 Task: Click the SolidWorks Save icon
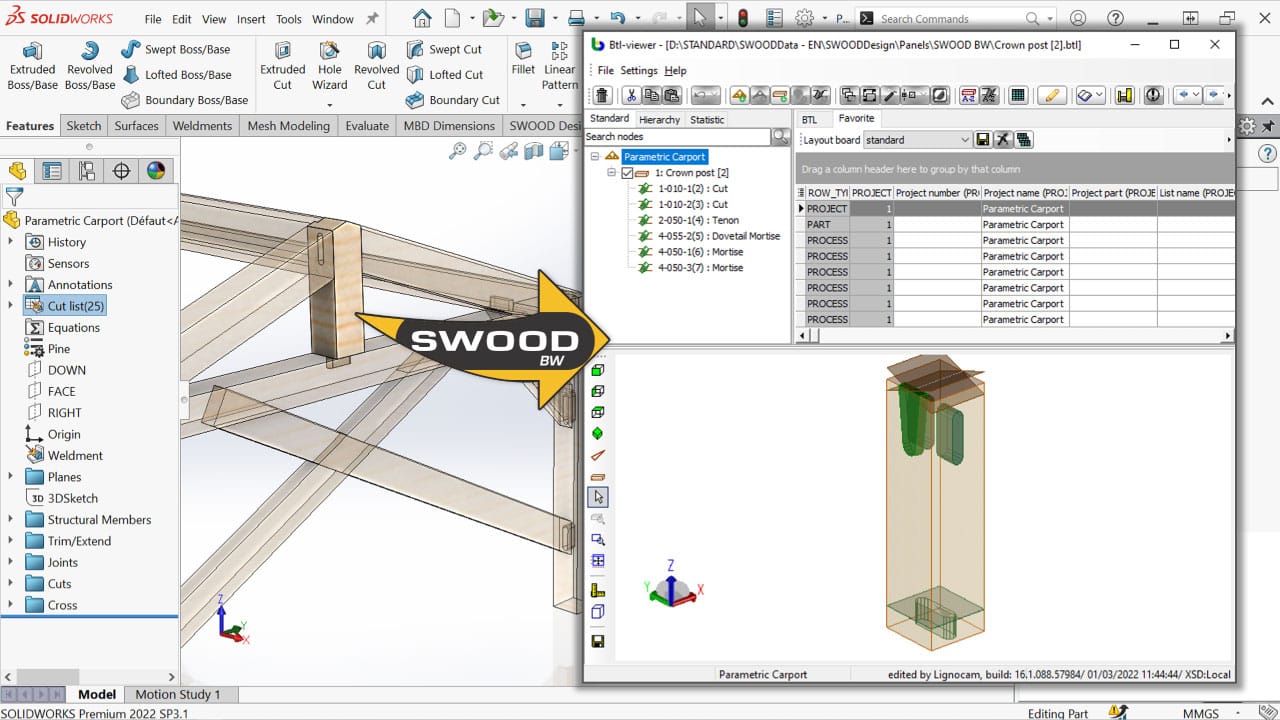[x=535, y=18]
